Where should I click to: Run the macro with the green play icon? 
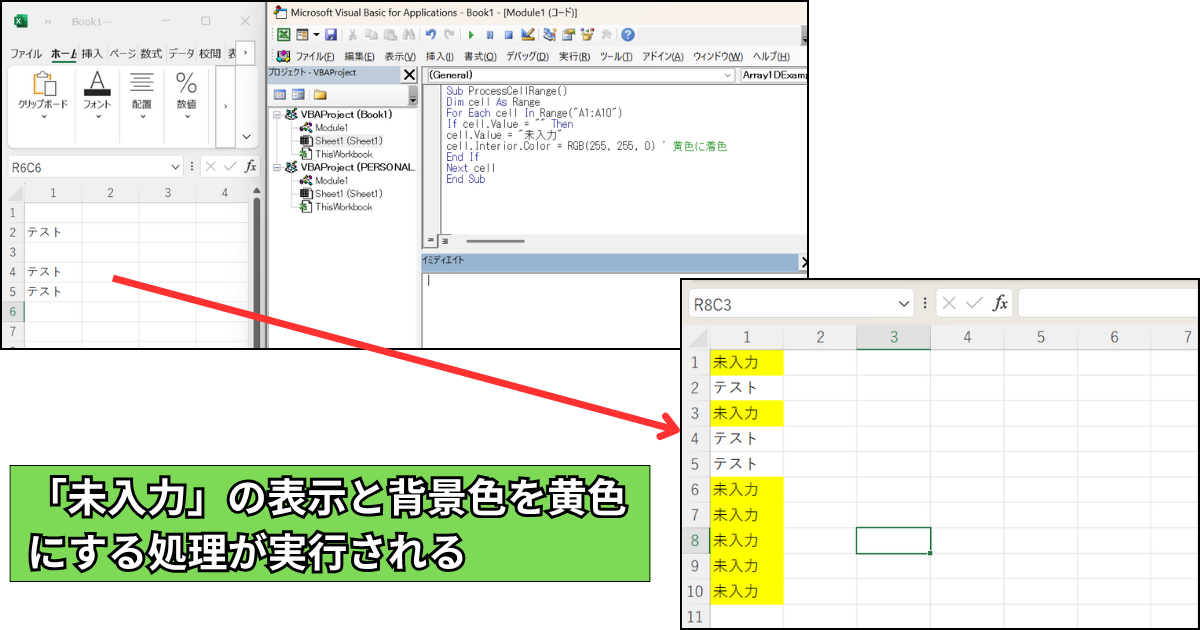click(471, 34)
